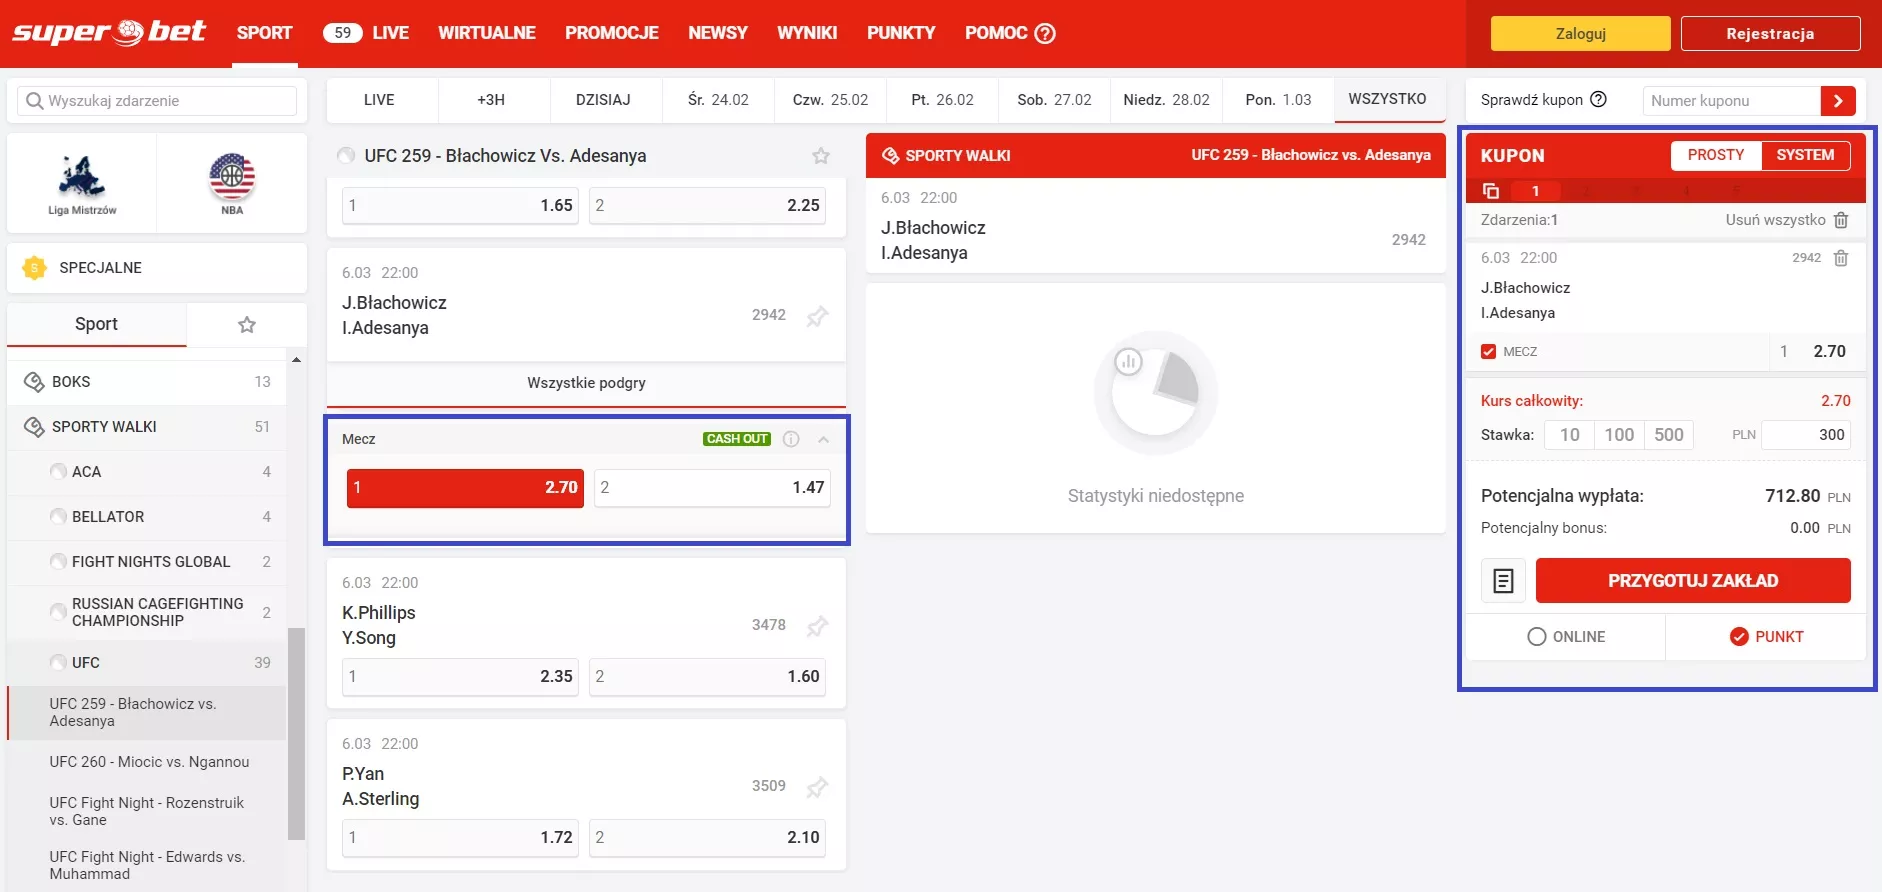Viewport: 1882px width, 892px height.
Task: Select the NBA league shortcut
Action: [232, 183]
